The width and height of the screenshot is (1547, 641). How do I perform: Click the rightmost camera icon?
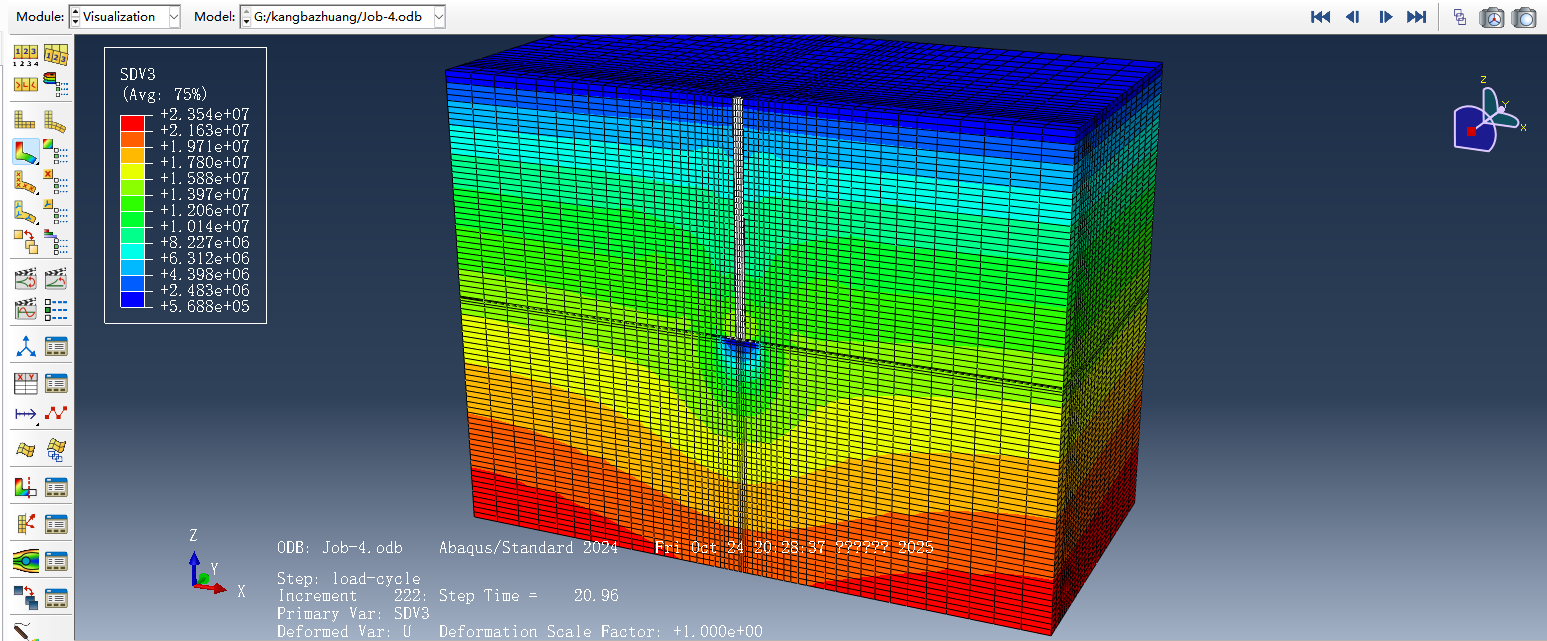coord(1524,17)
